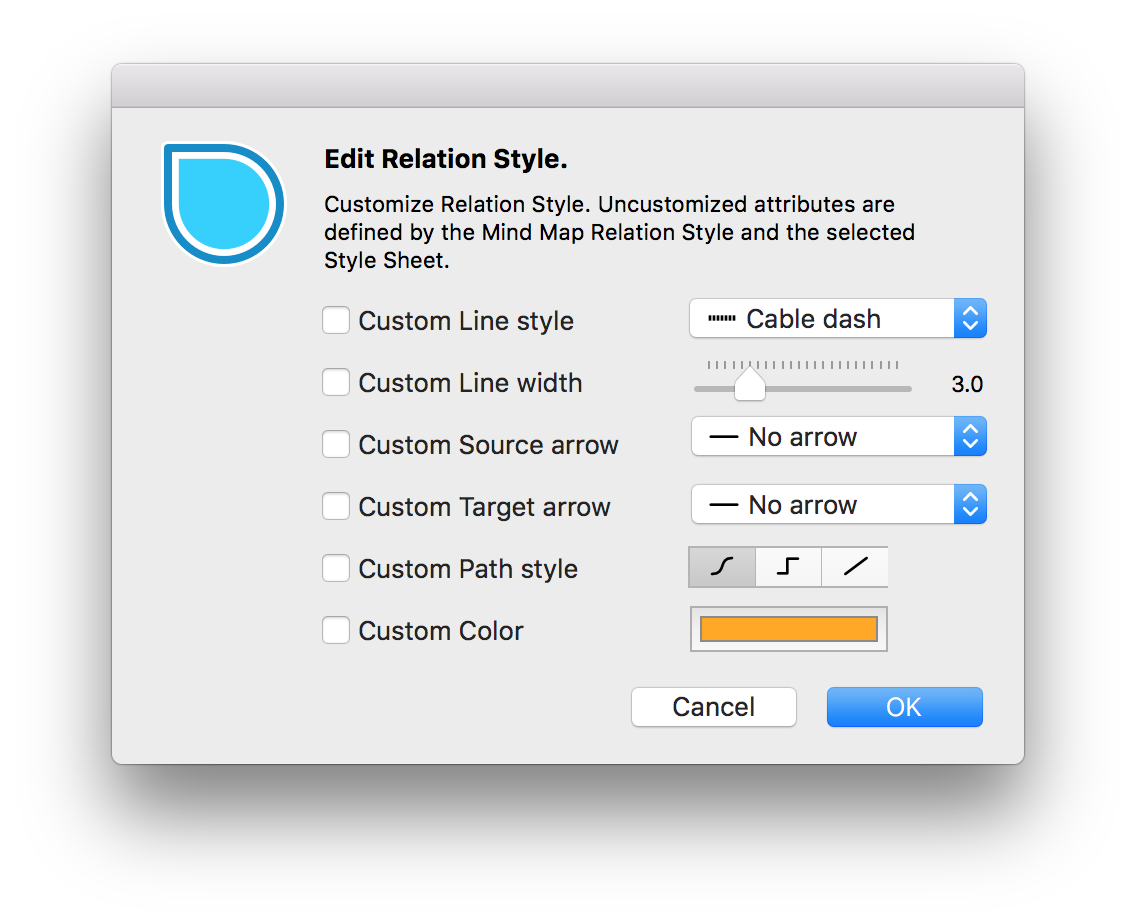Click the 'Edit Relation Style.' heading
Image resolution: width=1136 pixels, height=924 pixels.
pos(446,160)
